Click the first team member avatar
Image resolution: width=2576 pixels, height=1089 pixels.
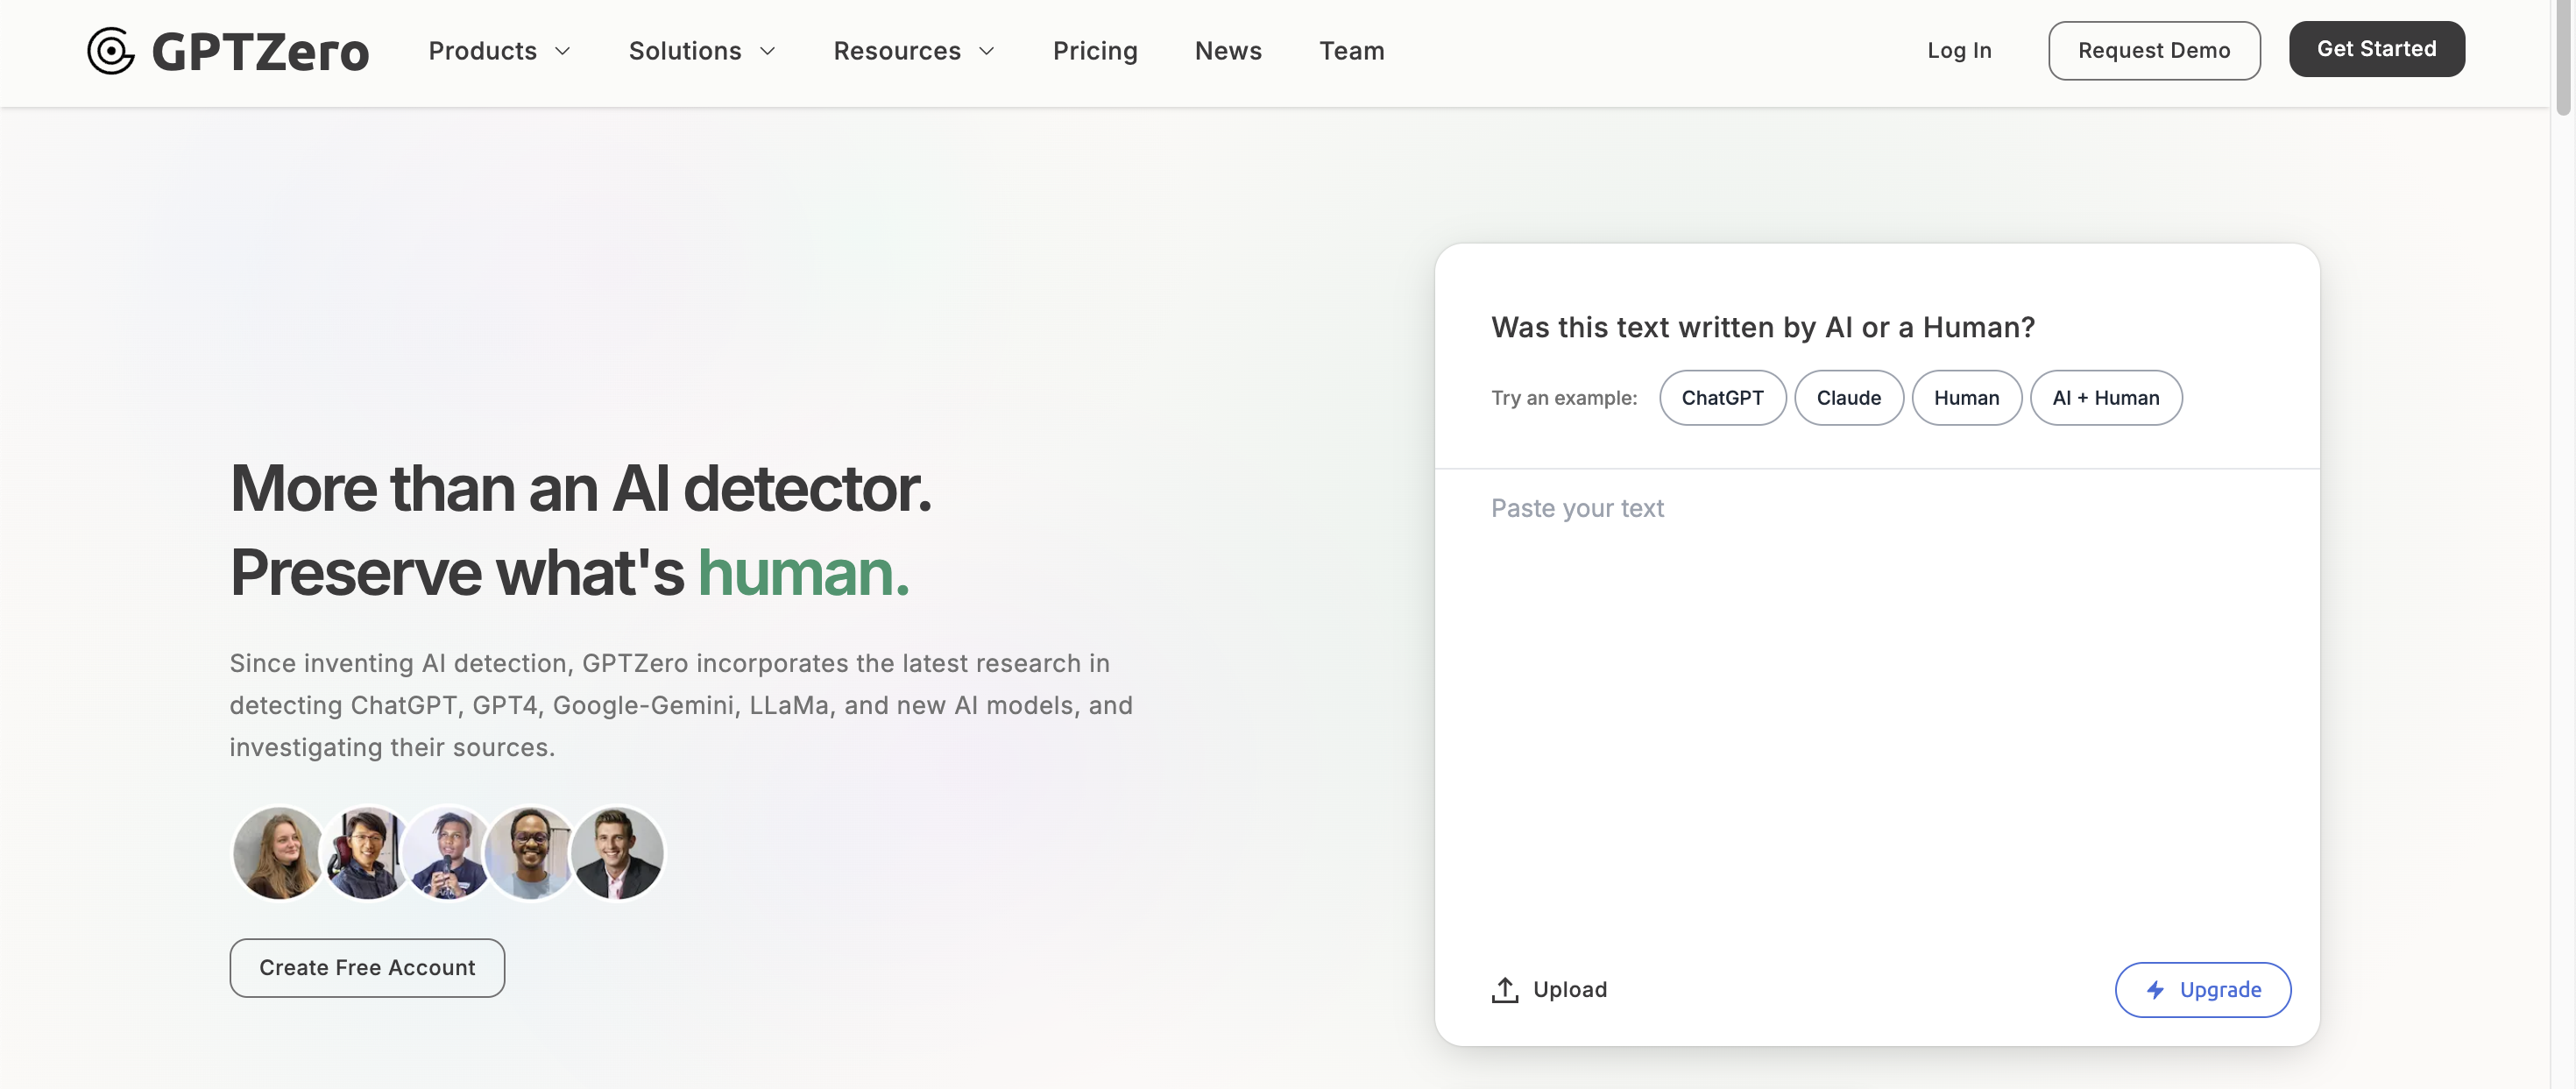click(x=277, y=853)
